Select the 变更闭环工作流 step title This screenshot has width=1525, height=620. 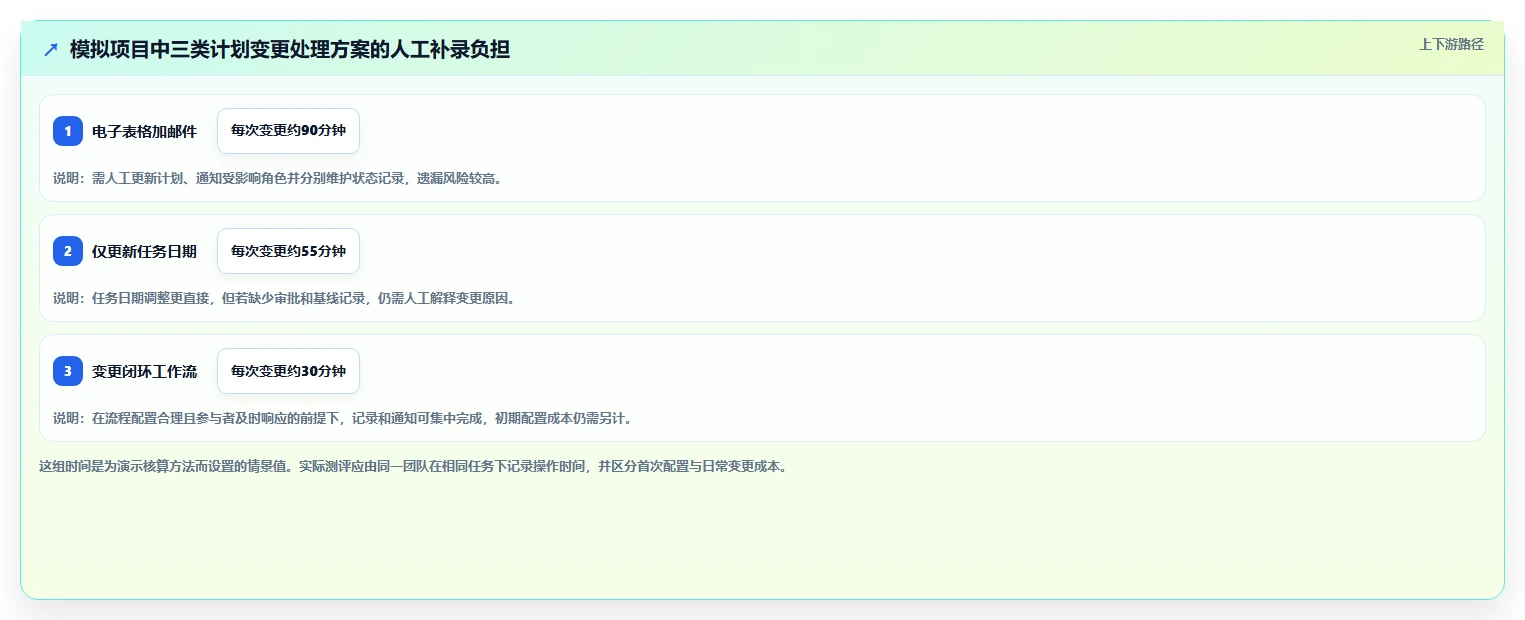pyautogui.click(x=144, y=371)
